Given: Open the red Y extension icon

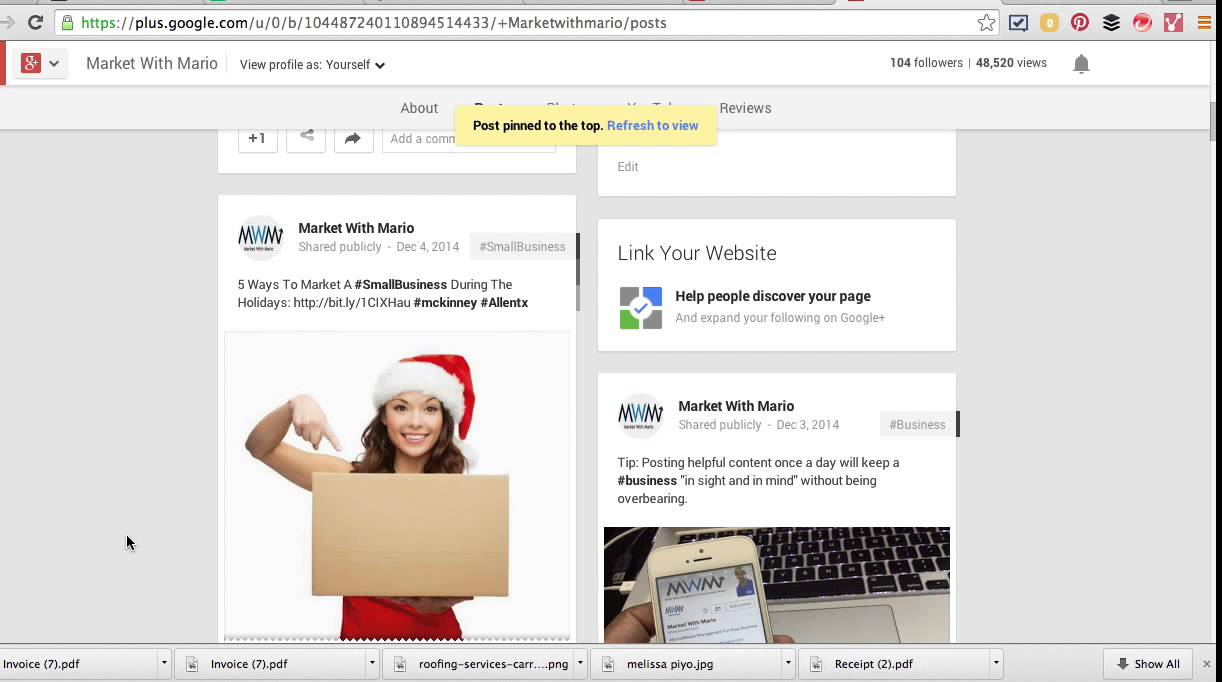Looking at the screenshot, I should [x=1174, y=22].
